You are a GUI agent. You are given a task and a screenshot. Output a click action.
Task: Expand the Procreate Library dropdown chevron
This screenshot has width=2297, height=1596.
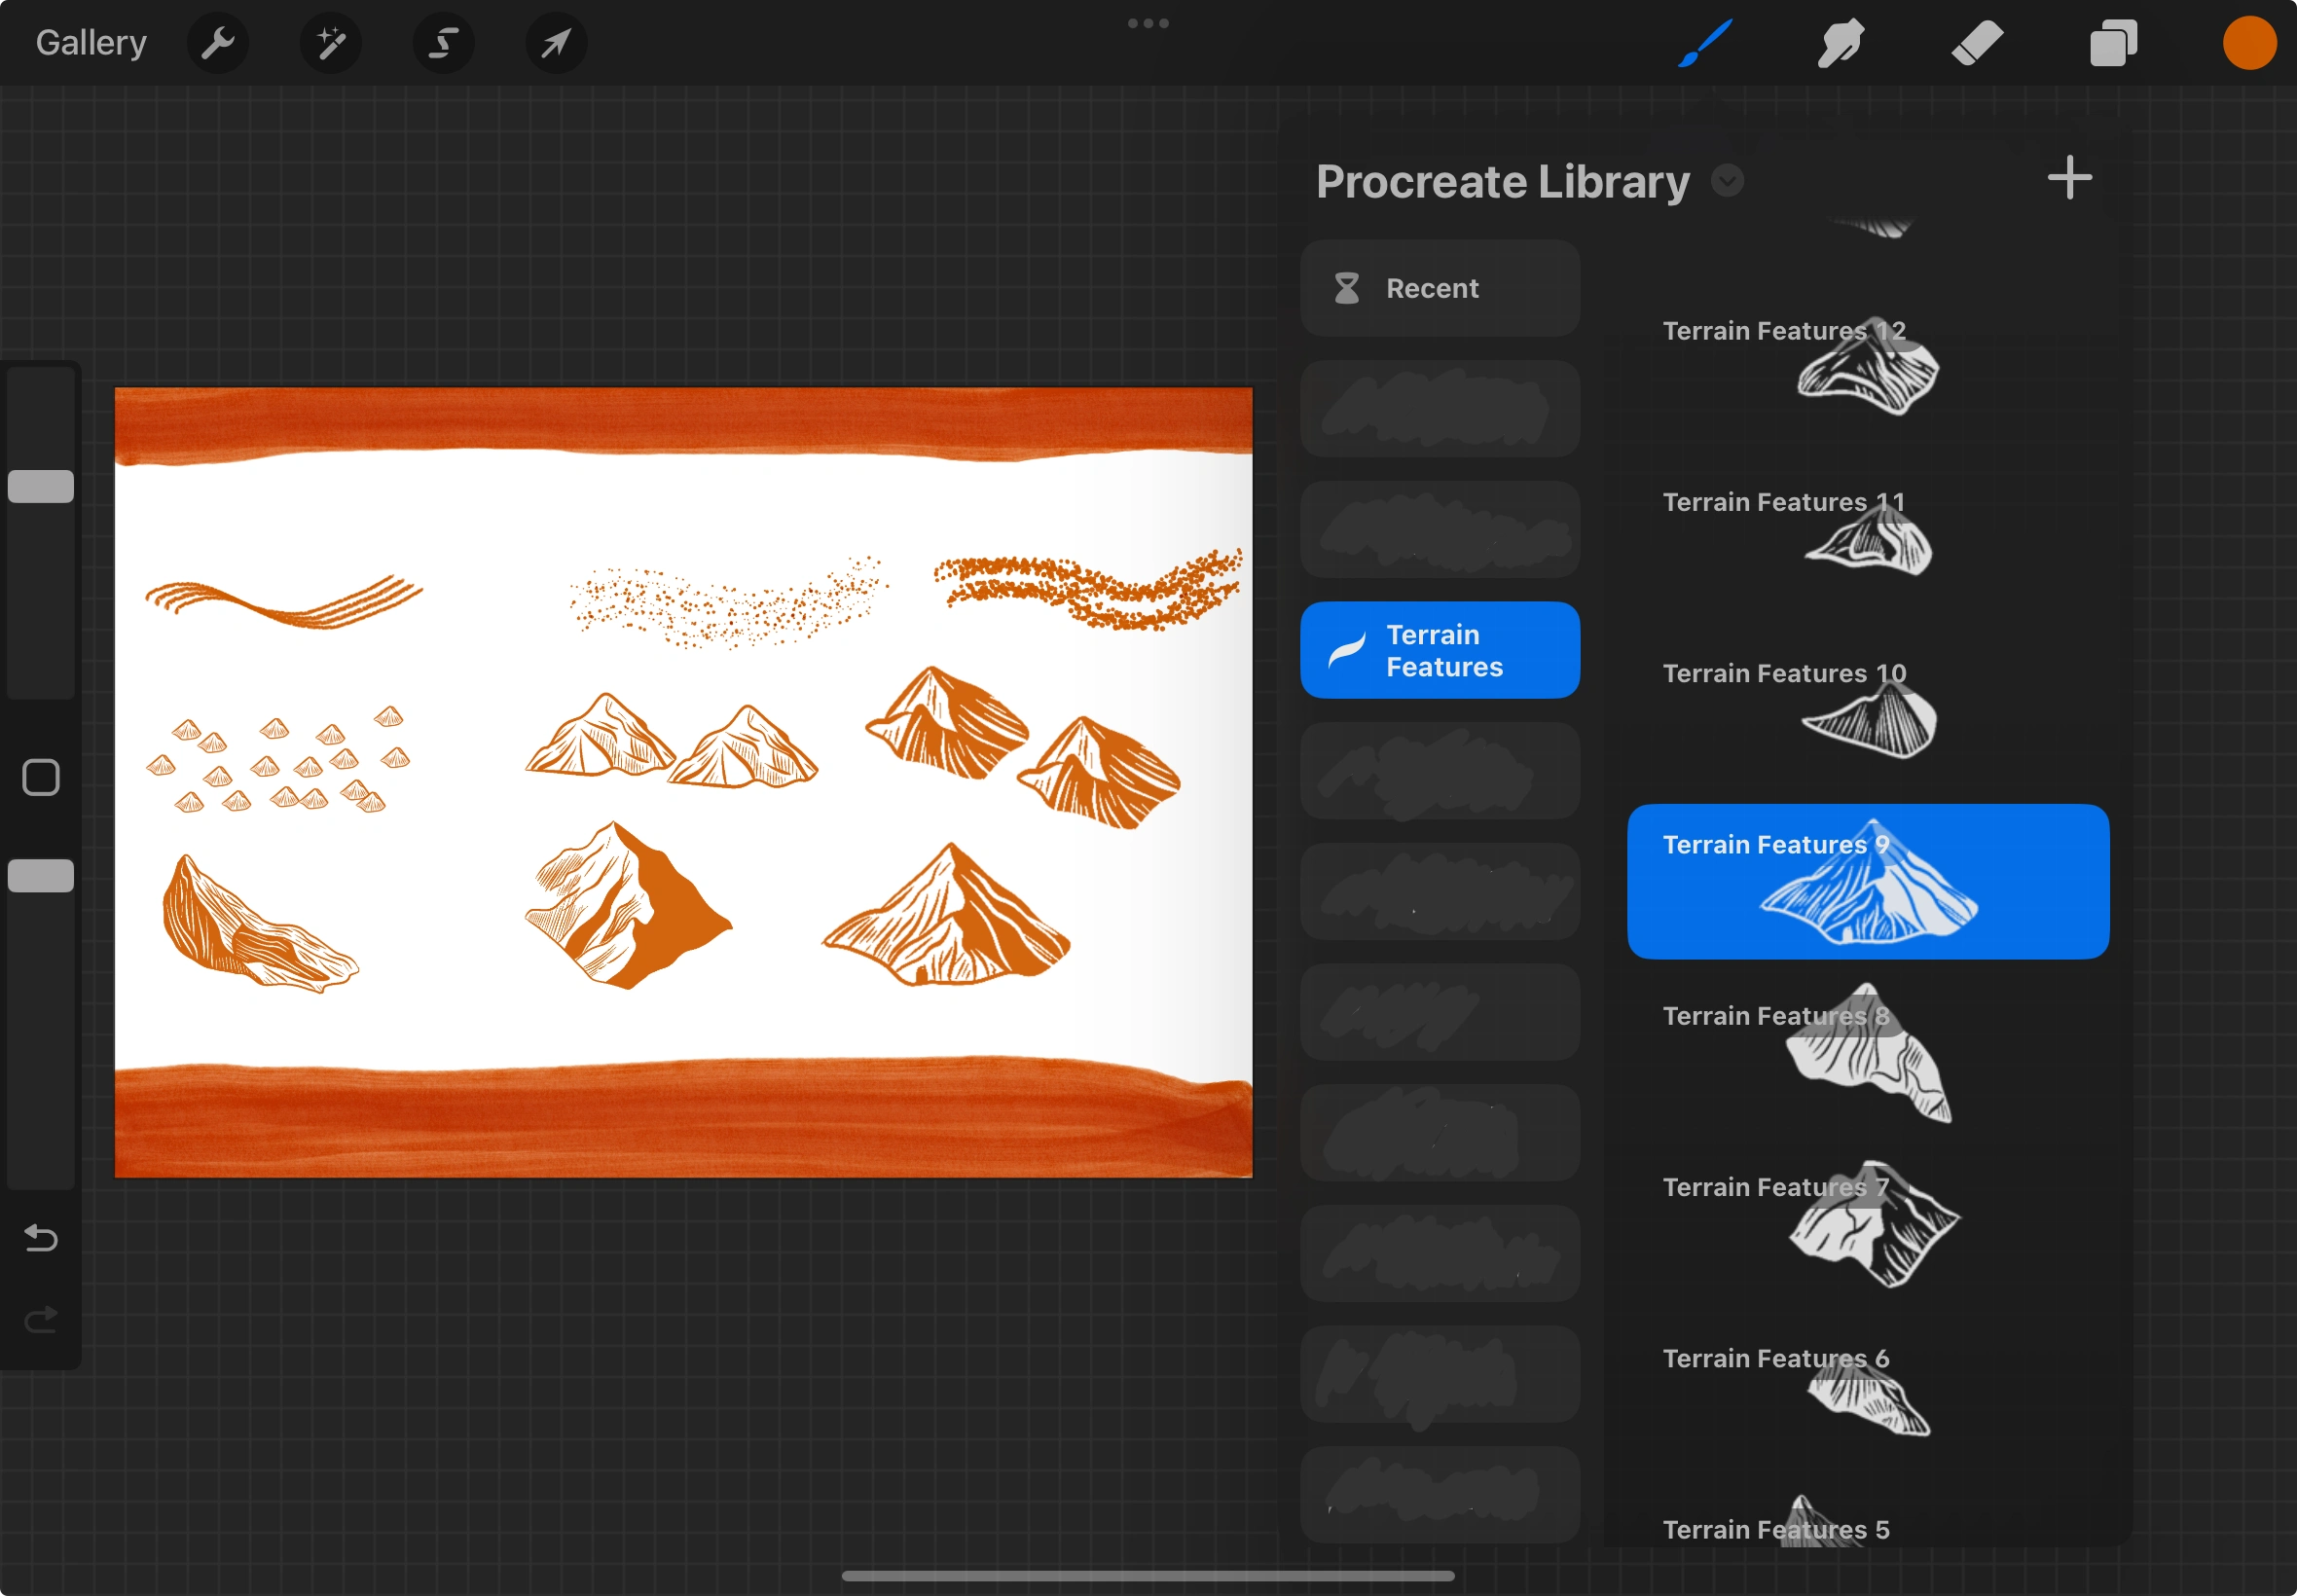pyautogui.click(x=1727, y=181)
